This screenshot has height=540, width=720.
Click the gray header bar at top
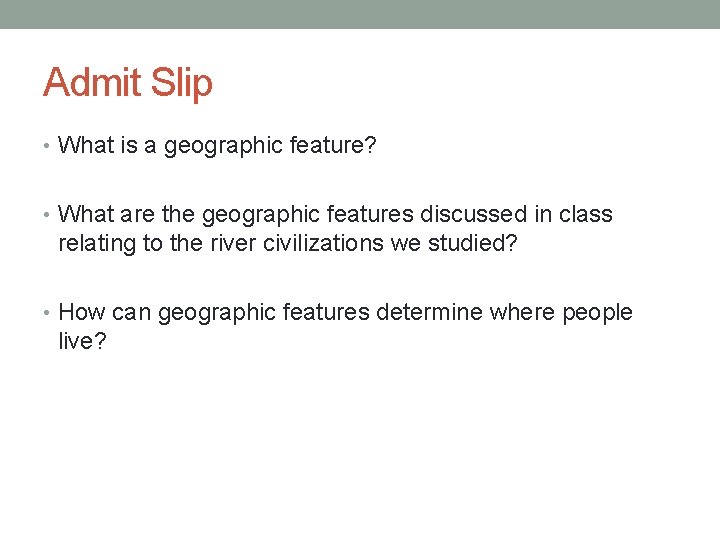pos(360,14)
